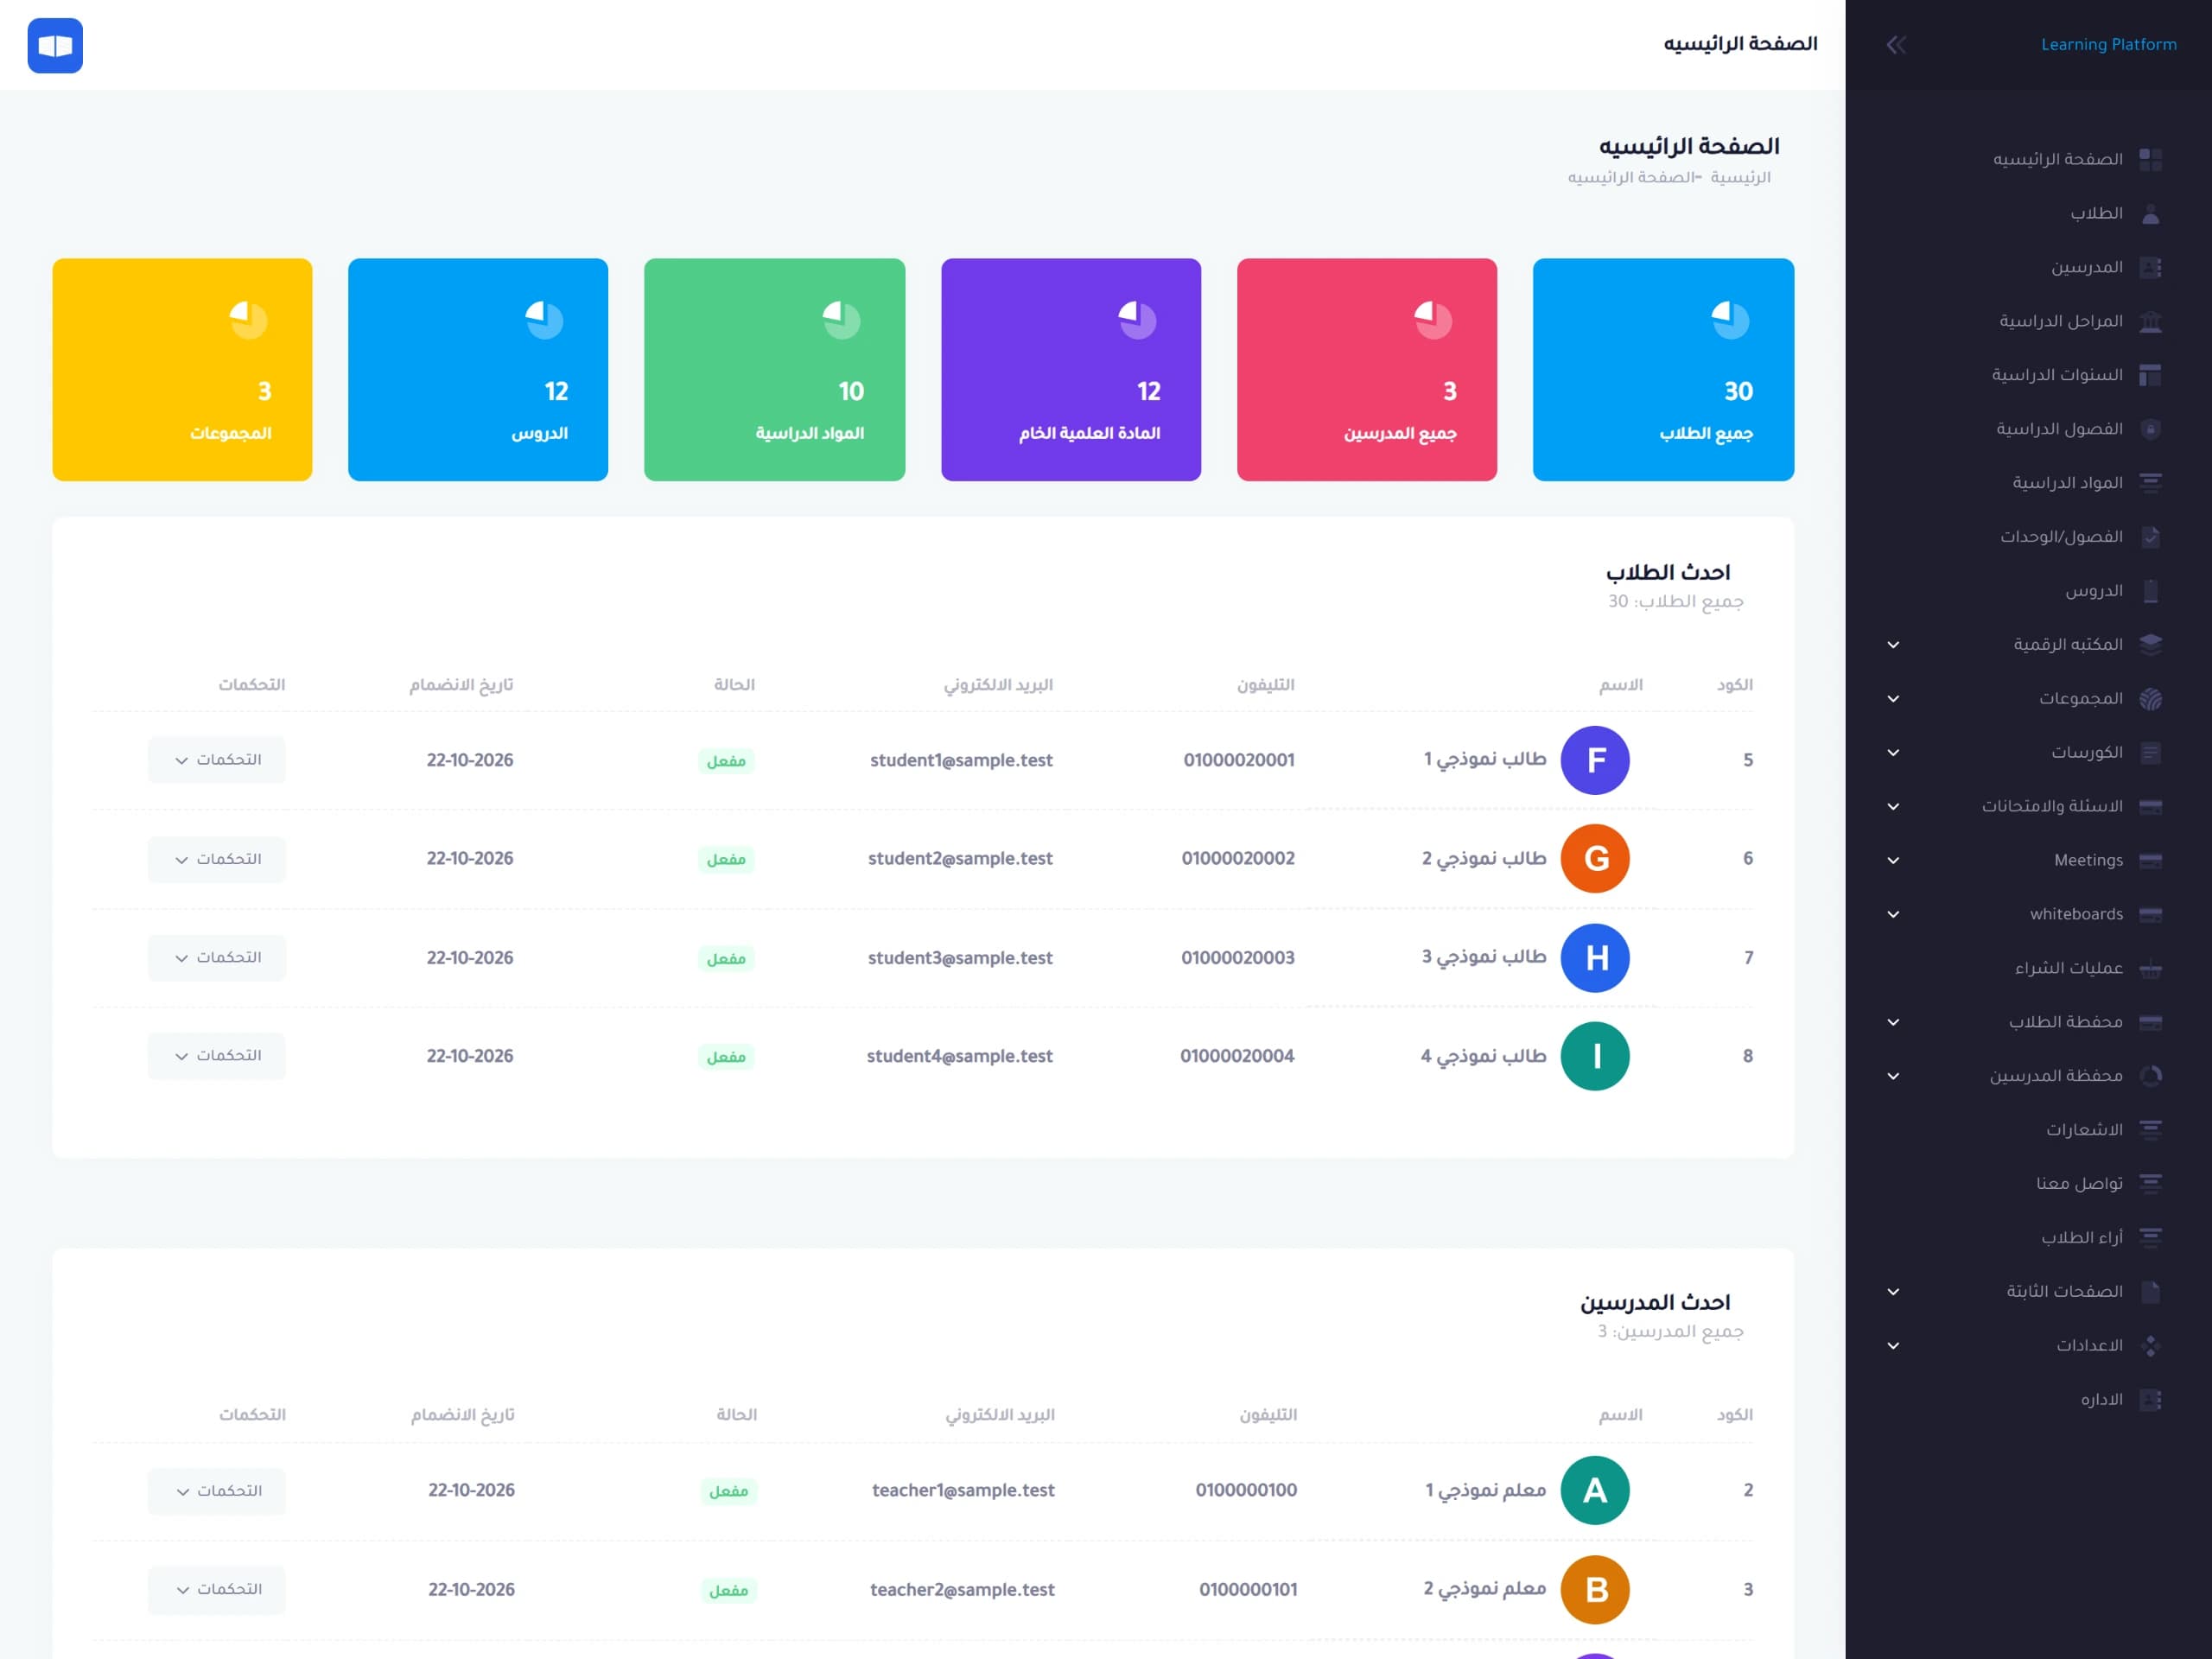Click the gear icon for الاعدادات
This screenshot has width=2212, height=1659.
click(2150, 1346)
